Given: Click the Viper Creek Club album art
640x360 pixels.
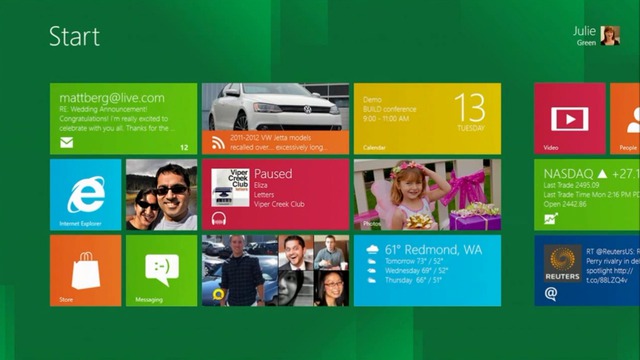Looking at the screenshot, I should click(230, 188).
